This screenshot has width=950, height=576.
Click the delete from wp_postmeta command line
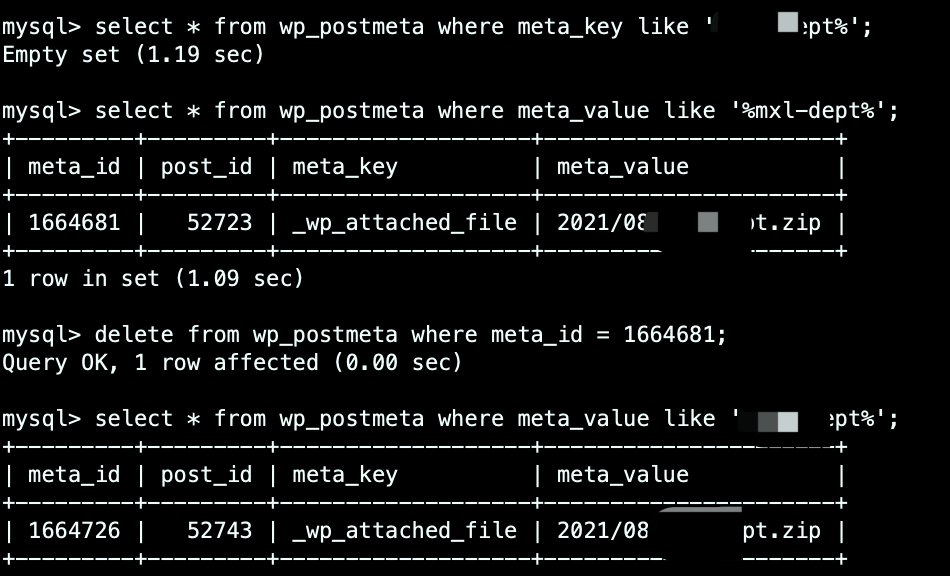coord(364,334)
